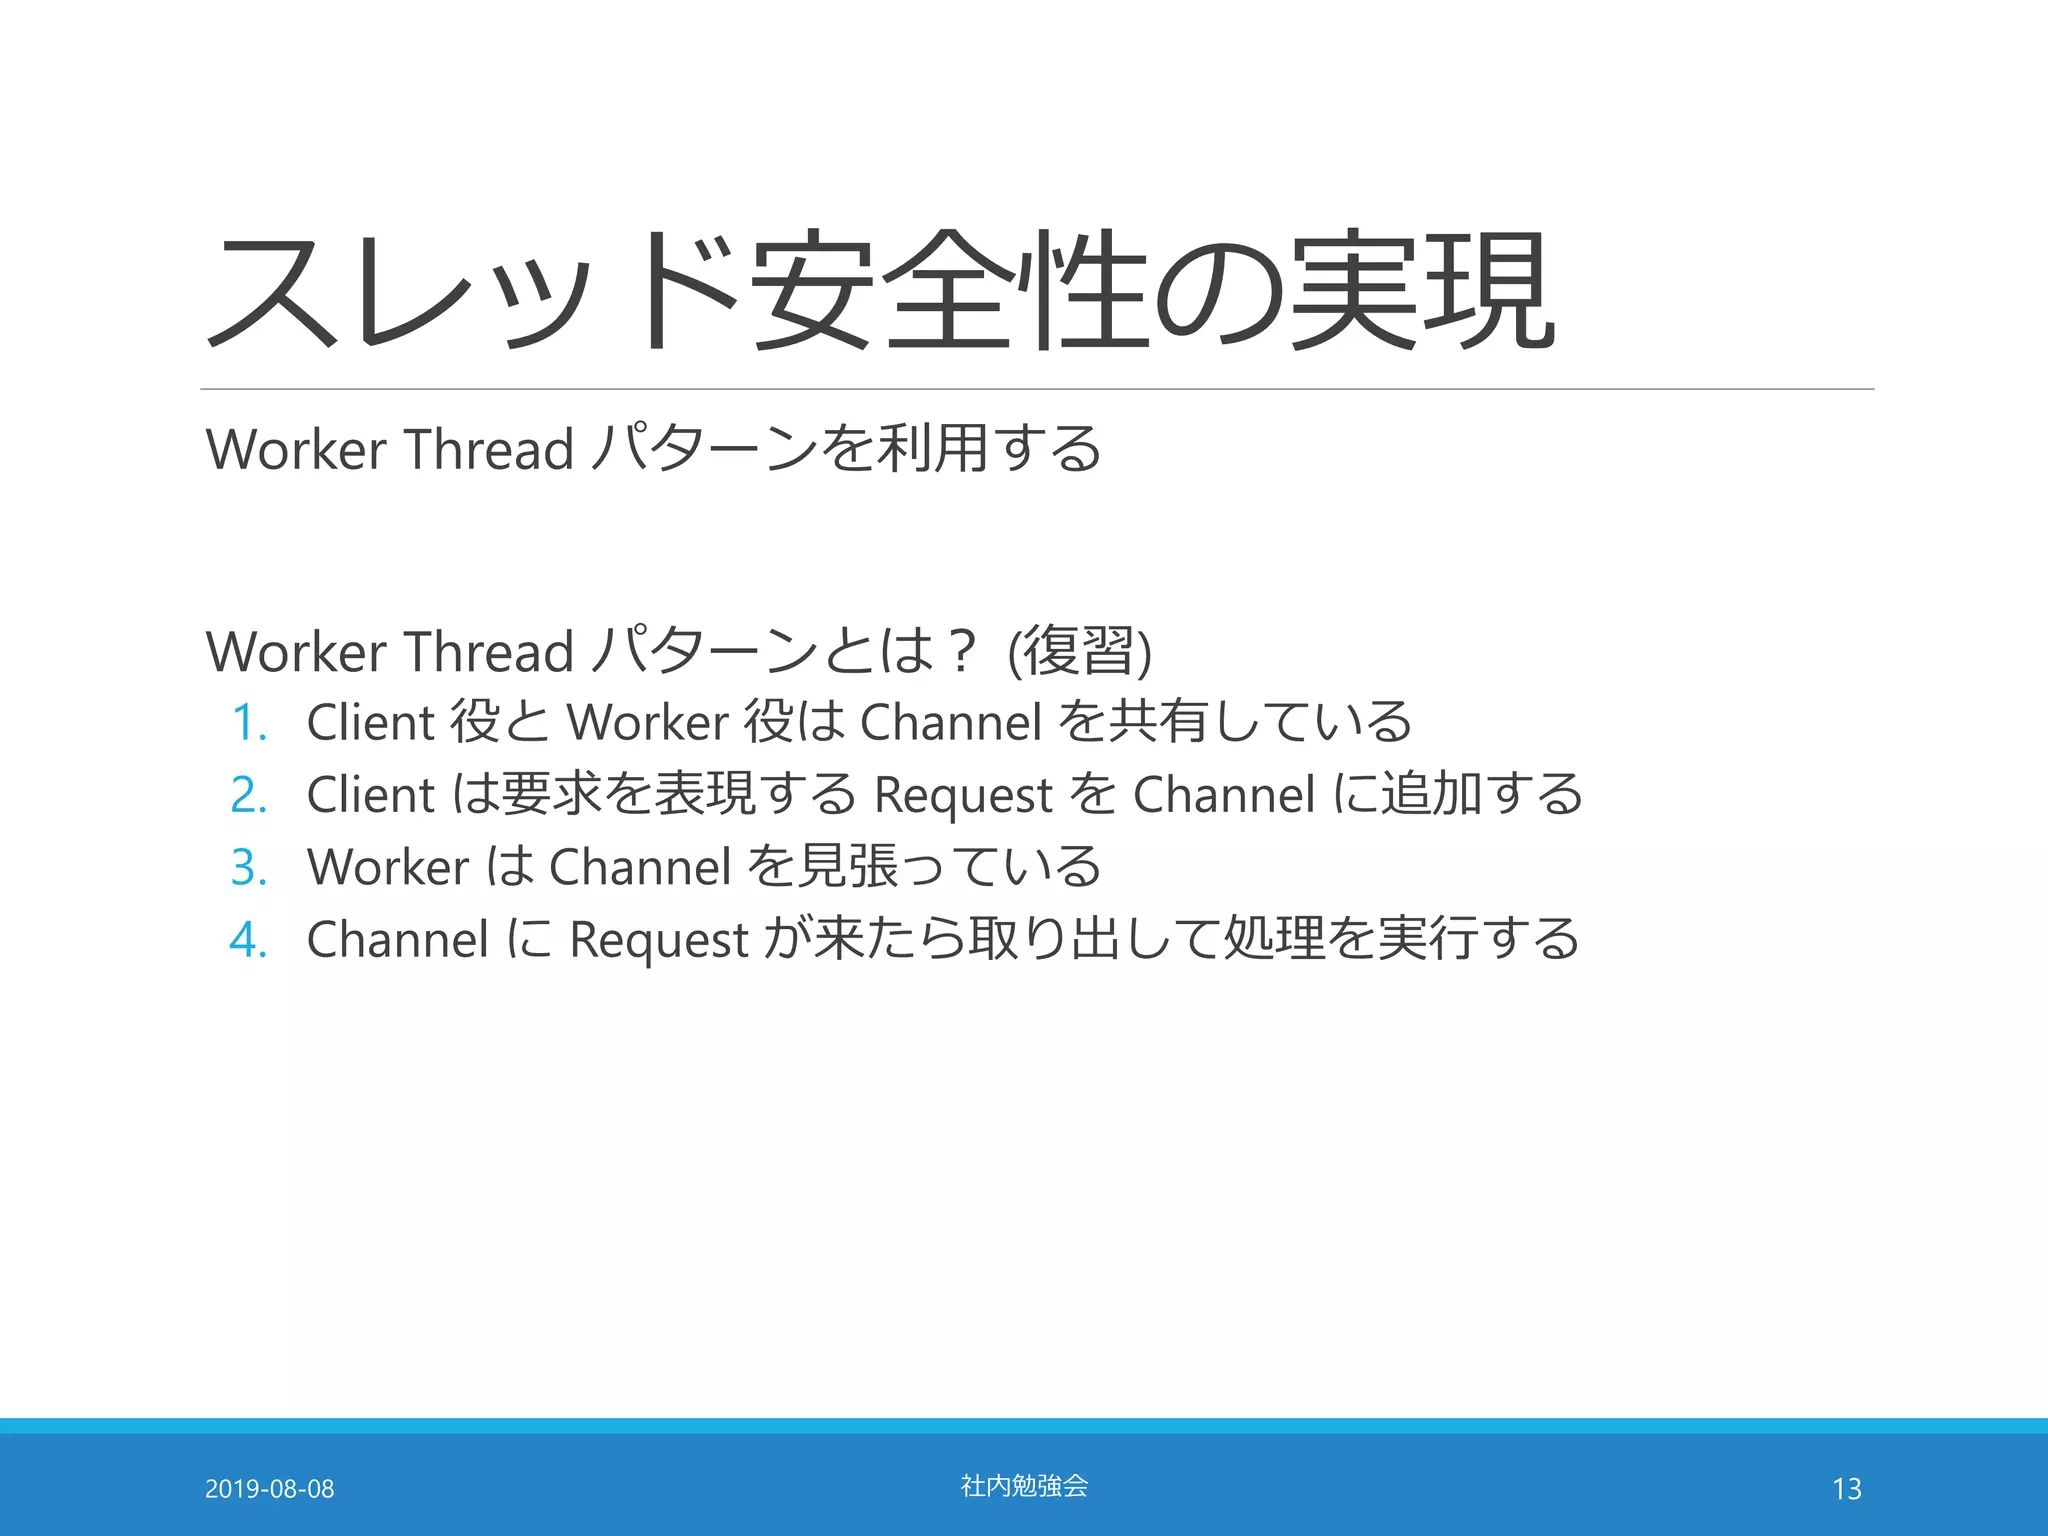Click line Client は要求を表現する Request を Channel に追加する
The image size is (2048, 1536).
click(x=945, y=794)
